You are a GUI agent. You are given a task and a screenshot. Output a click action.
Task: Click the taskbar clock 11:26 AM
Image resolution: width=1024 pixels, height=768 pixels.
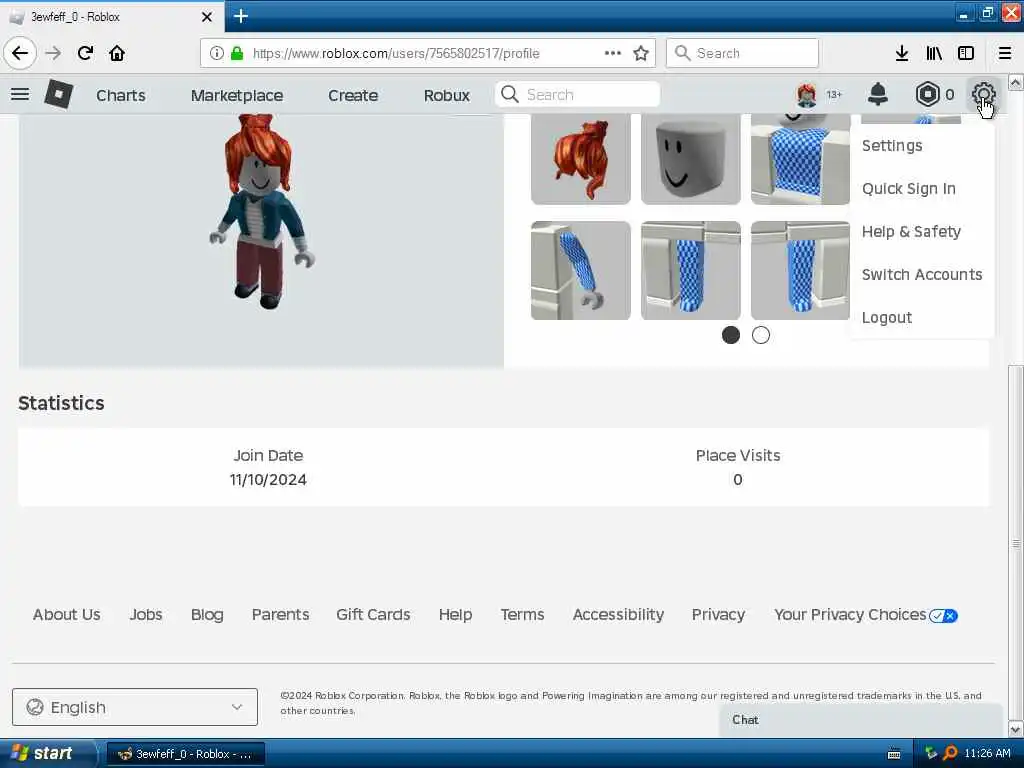pos(987,754)
